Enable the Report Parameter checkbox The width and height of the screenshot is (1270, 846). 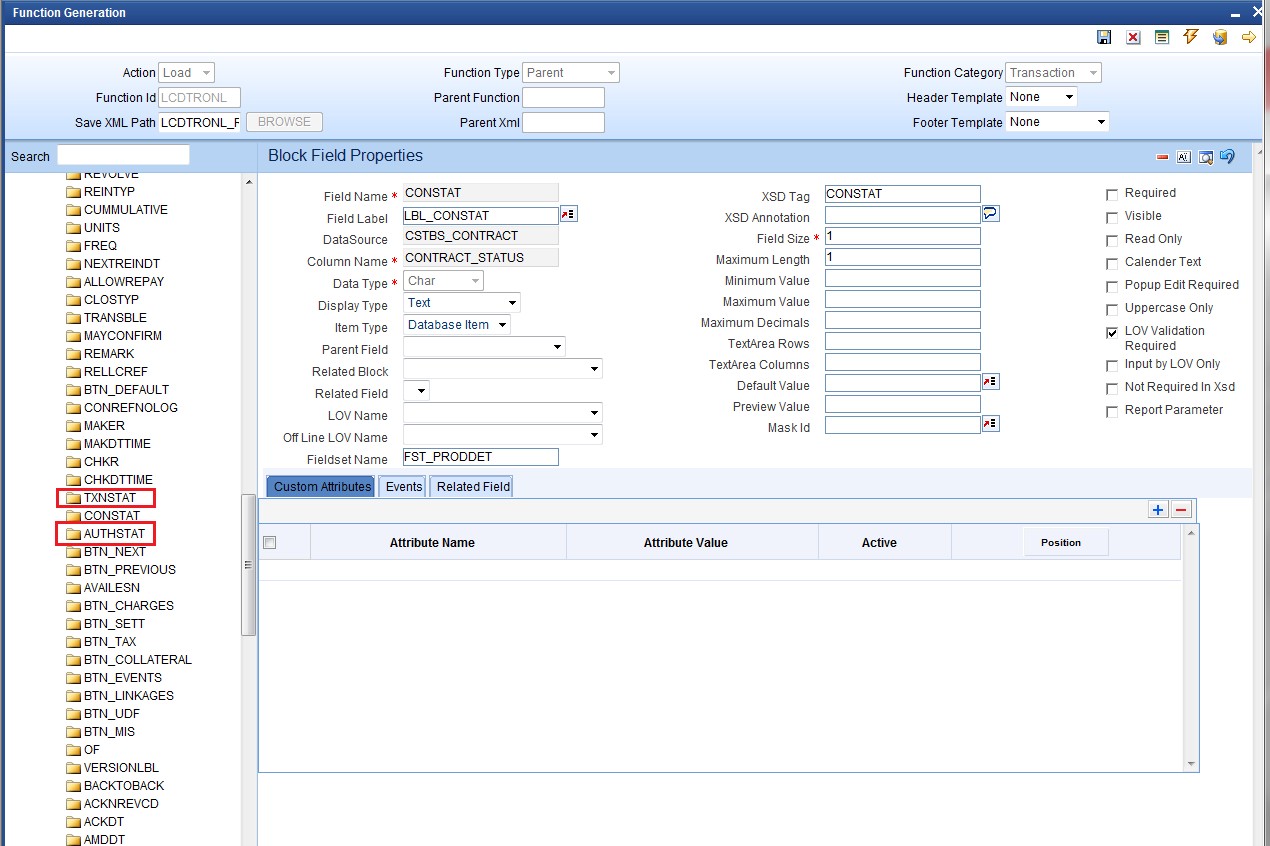(x=1112, y=411)
